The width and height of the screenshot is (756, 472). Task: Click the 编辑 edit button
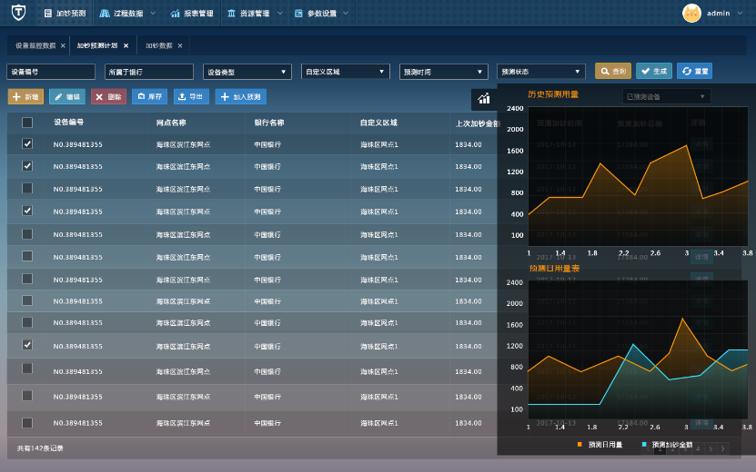coord(68,97)
